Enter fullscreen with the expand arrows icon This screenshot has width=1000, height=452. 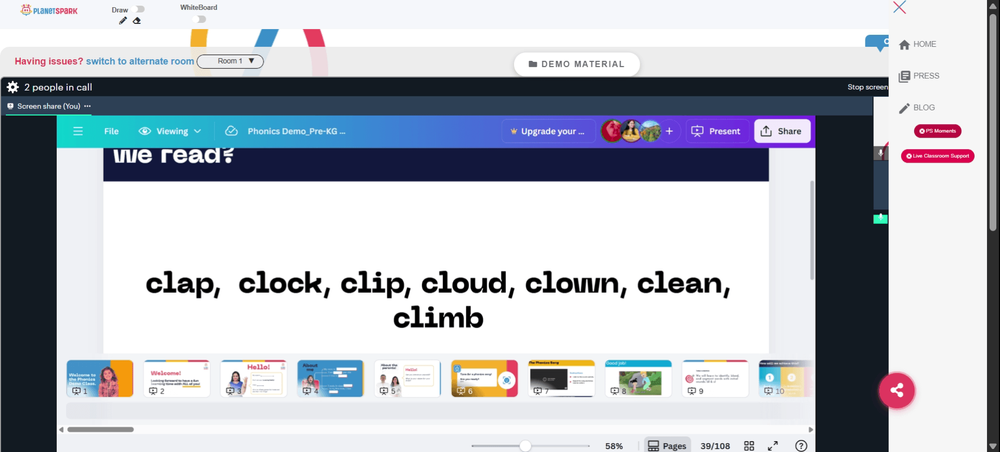click(x=773, y=446)
